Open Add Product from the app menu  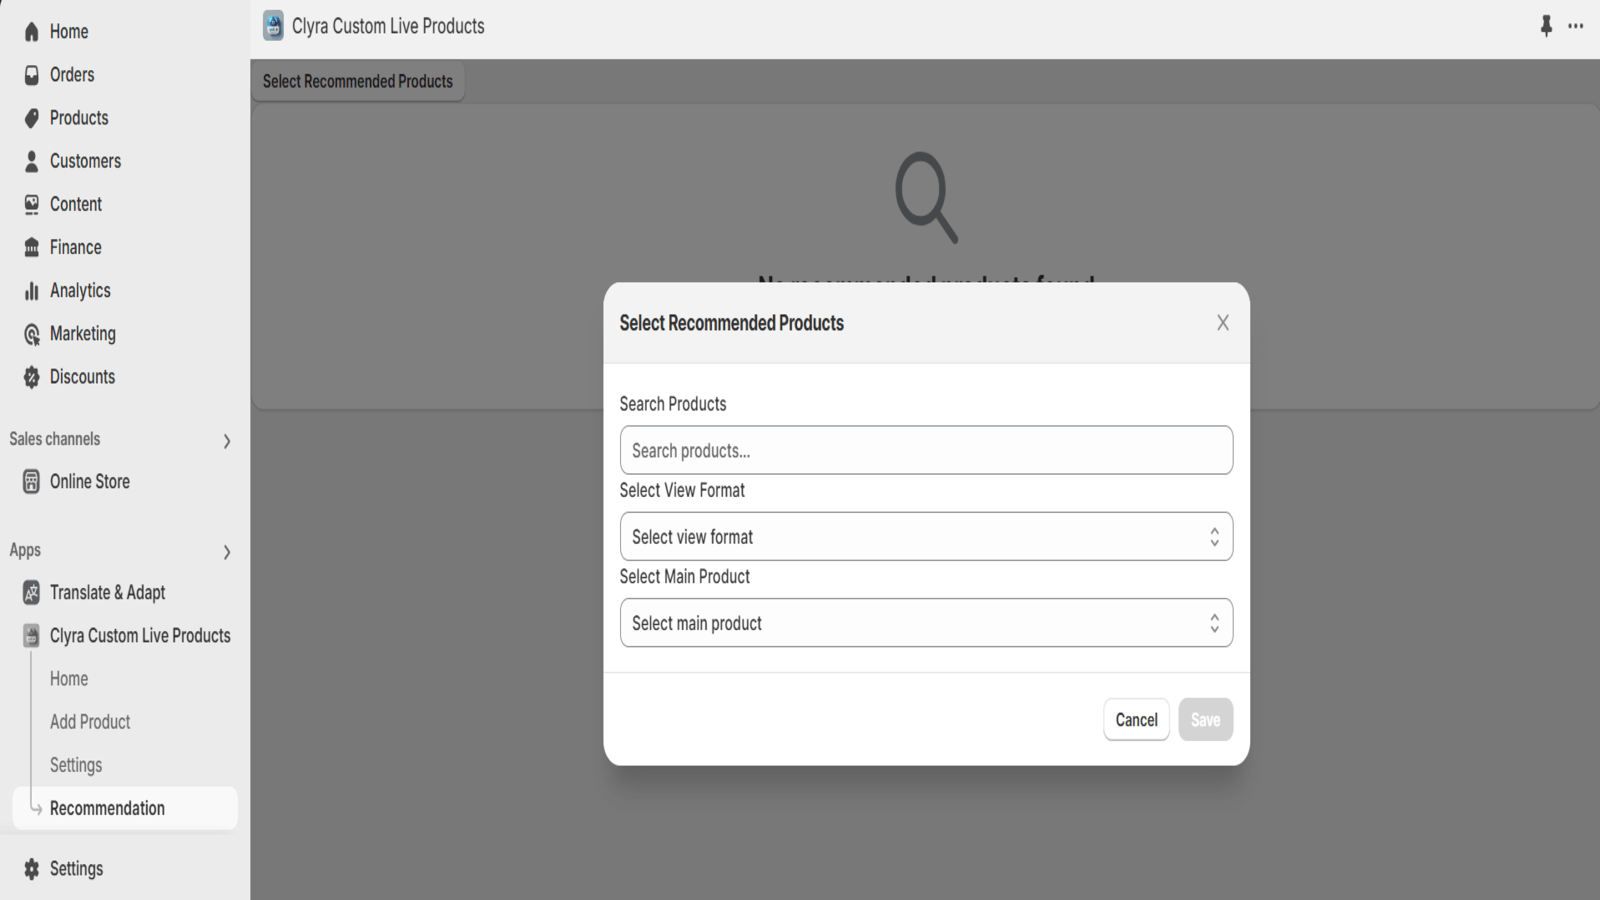click(90, 721)
